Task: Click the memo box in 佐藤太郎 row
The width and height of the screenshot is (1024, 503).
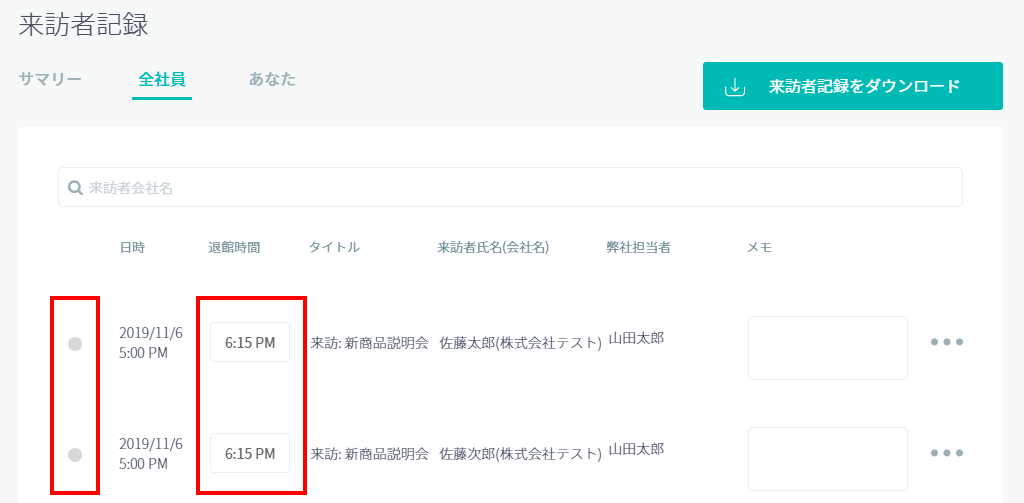Action: click(827, 348)
